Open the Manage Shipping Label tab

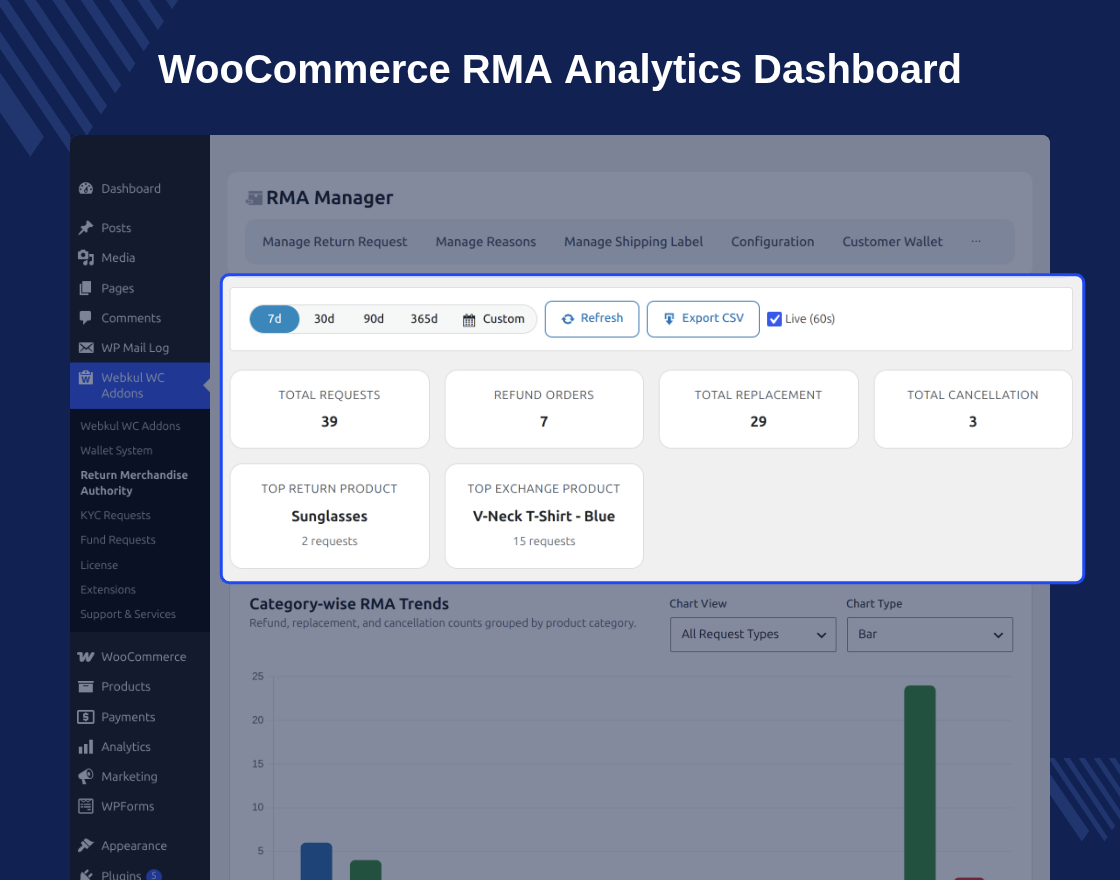(x=634, y=242)
